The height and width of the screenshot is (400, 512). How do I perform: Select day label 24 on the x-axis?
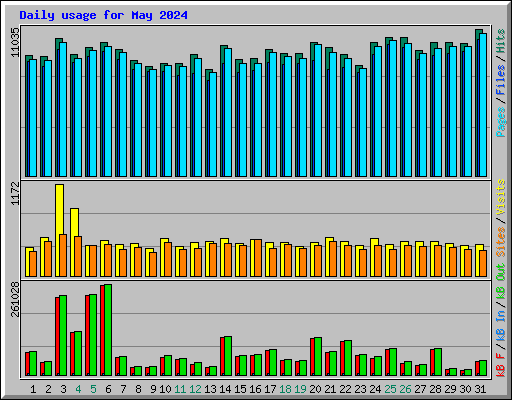[375, 389]
